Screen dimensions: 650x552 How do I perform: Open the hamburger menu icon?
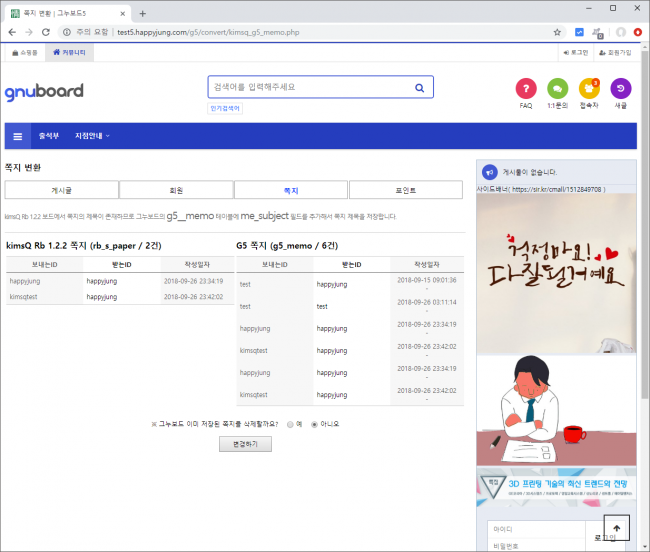point(18,136)
